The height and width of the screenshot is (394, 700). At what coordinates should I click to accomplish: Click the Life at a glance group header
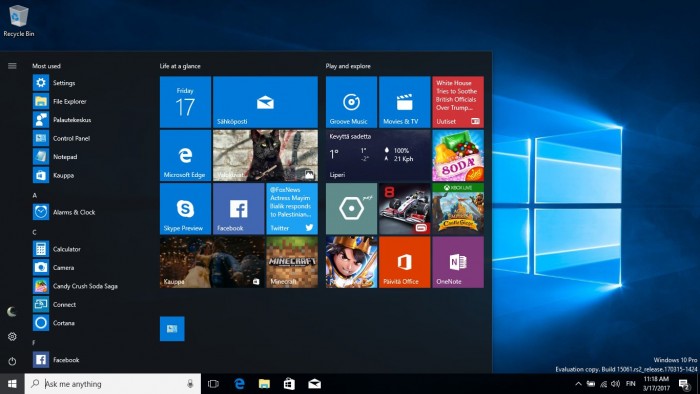(x=180, y=66)
